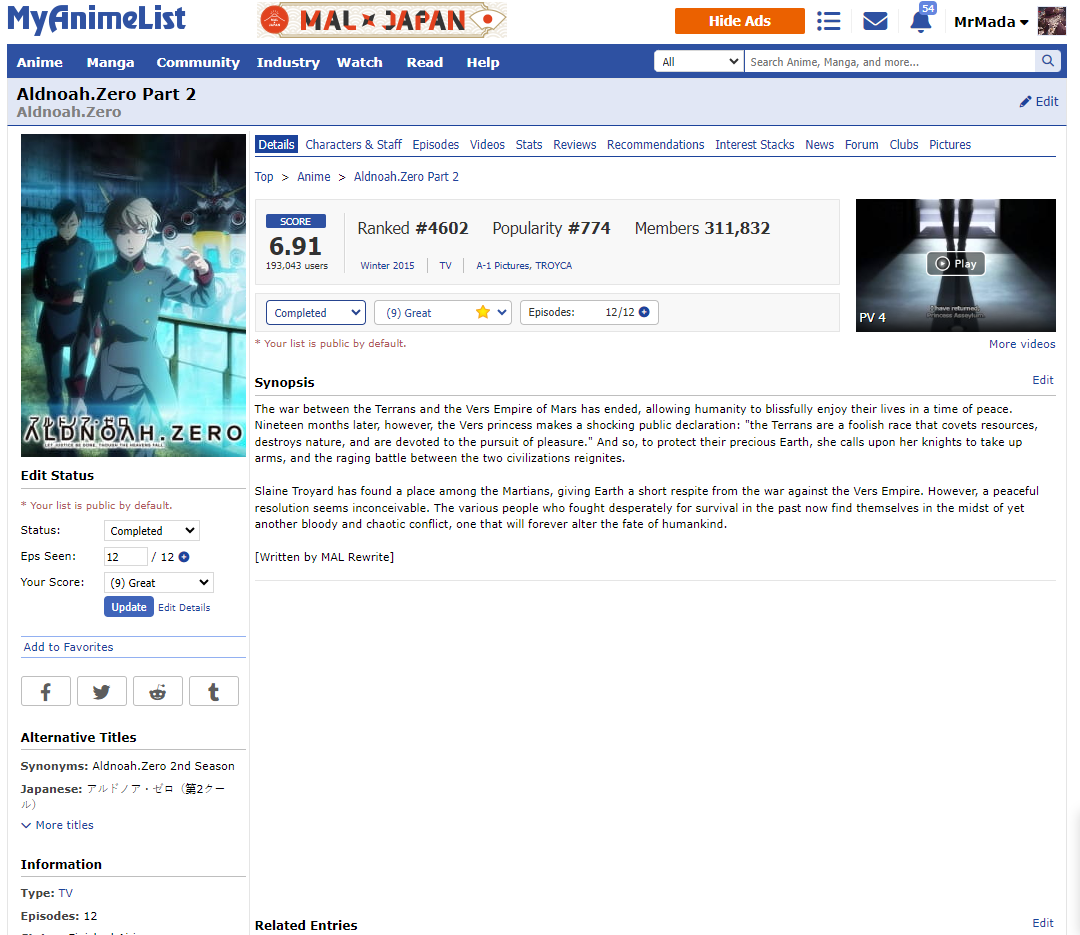Open the notifications bell icon
The width and height of the screenshot is (1080, 935).
pos(921,21)
